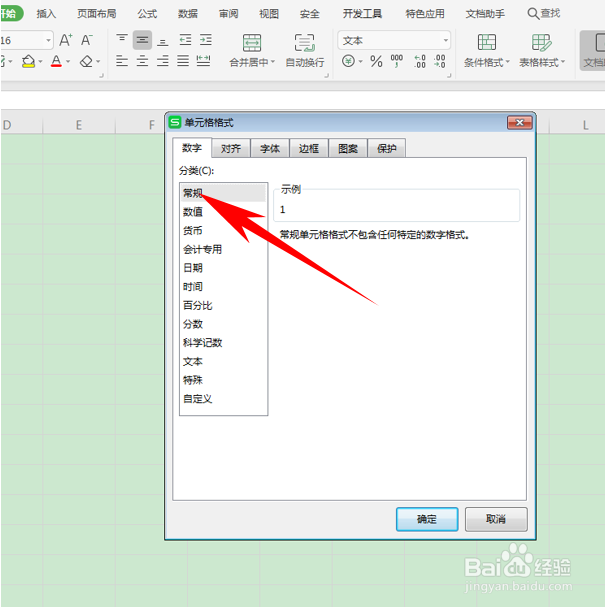This screenshot has width=605, height=607.
Task: Select 自定义 in category list
Action: coord(223,399)
